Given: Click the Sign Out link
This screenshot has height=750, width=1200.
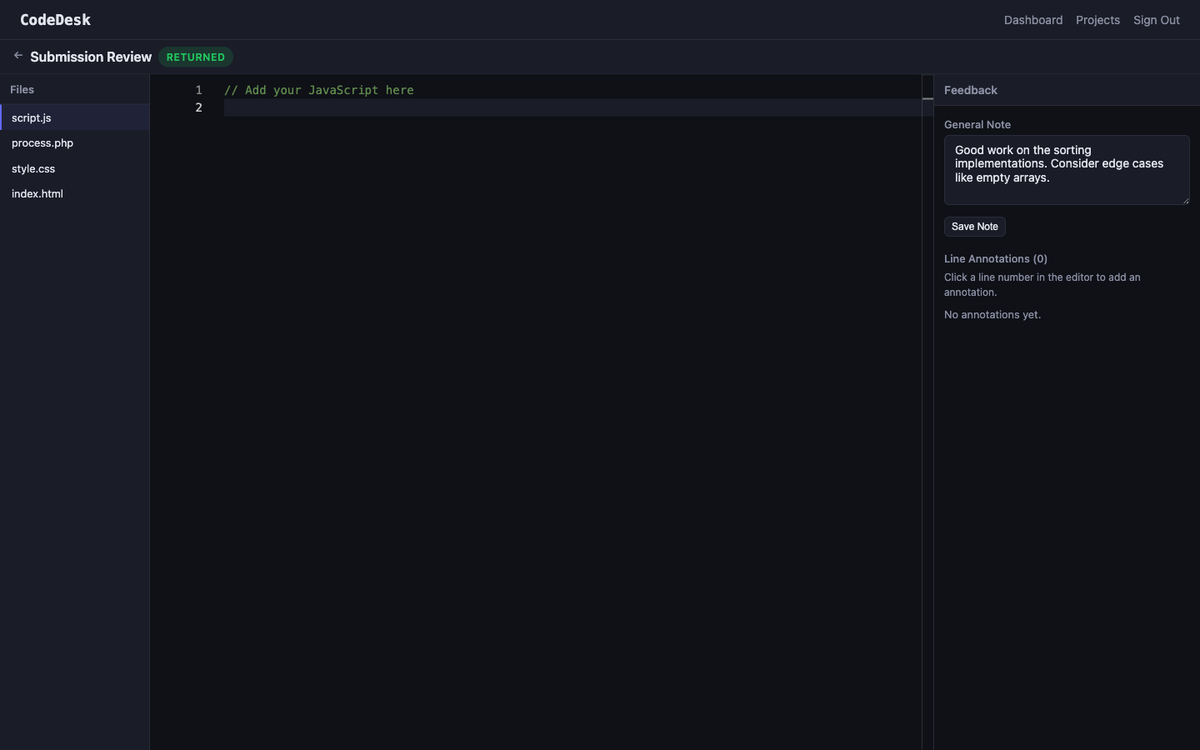Looking at the screenshot, I should [1156, 20].
